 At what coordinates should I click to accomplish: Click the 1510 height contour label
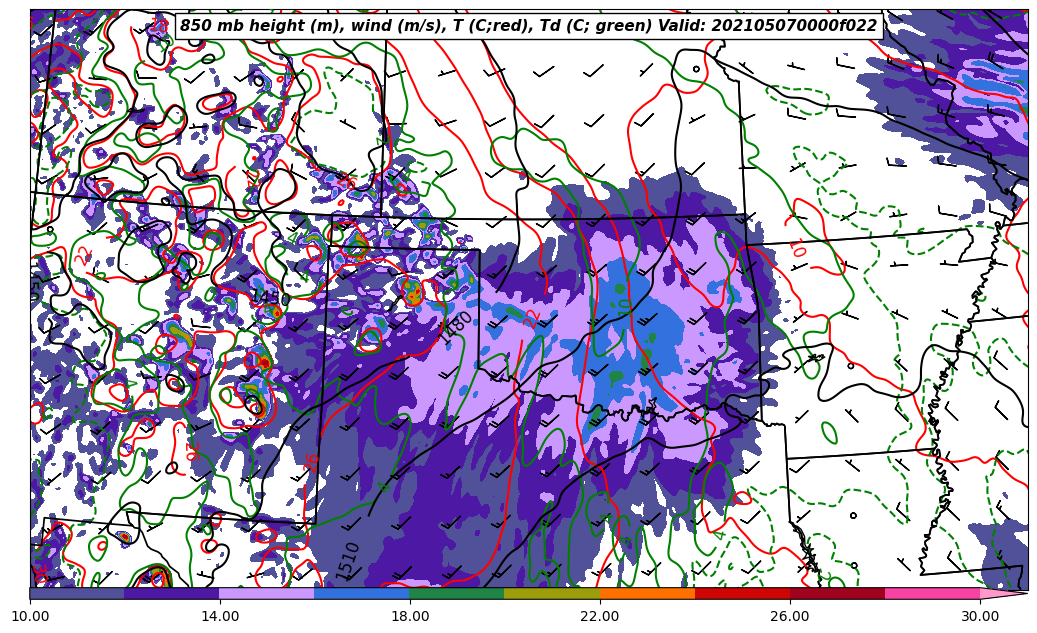pyautogui.click(x=347, y=561)
